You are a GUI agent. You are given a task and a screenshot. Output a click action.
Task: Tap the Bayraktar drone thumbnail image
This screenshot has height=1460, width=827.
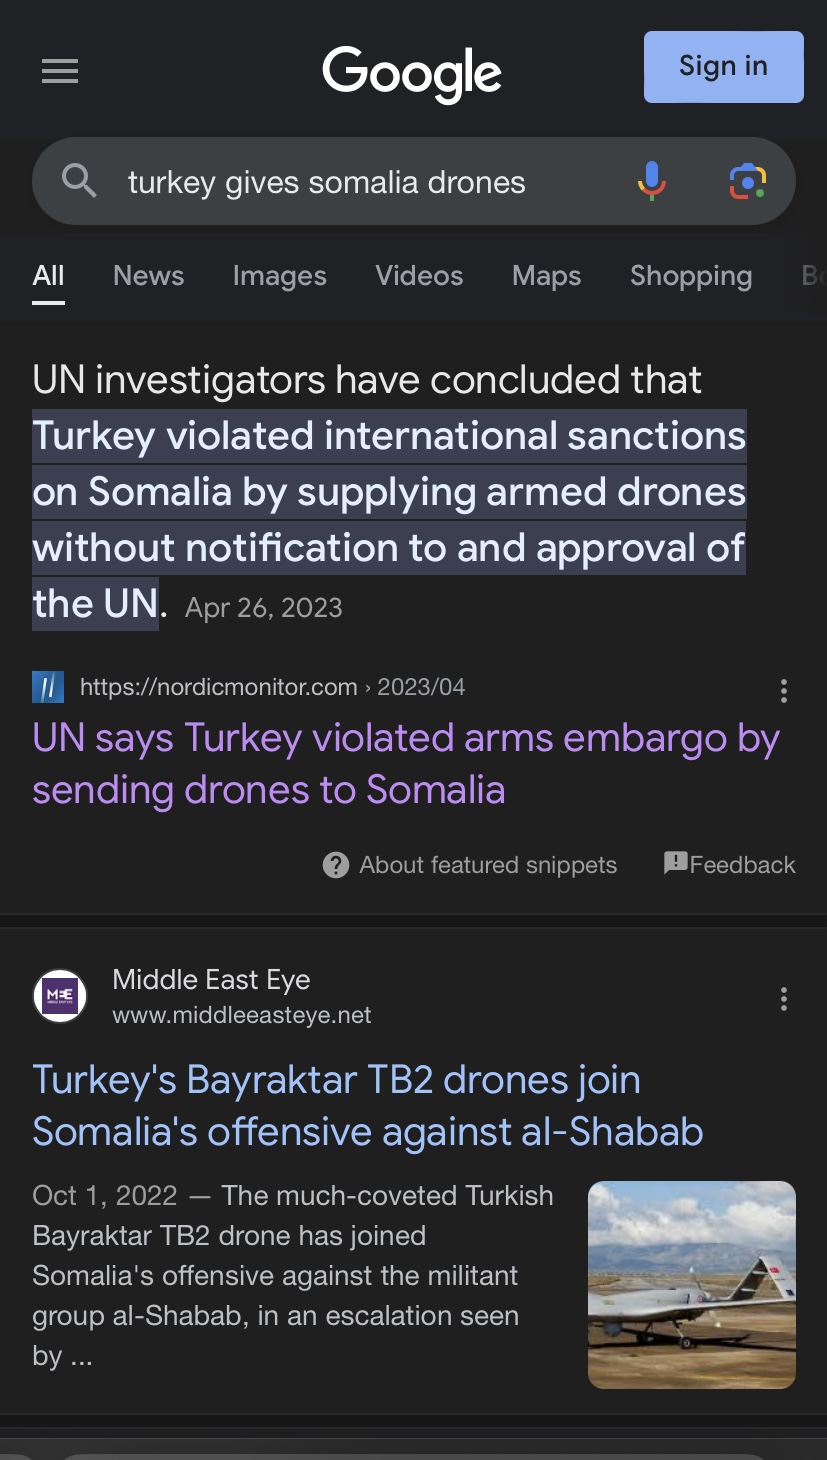tap(691, 1285)
